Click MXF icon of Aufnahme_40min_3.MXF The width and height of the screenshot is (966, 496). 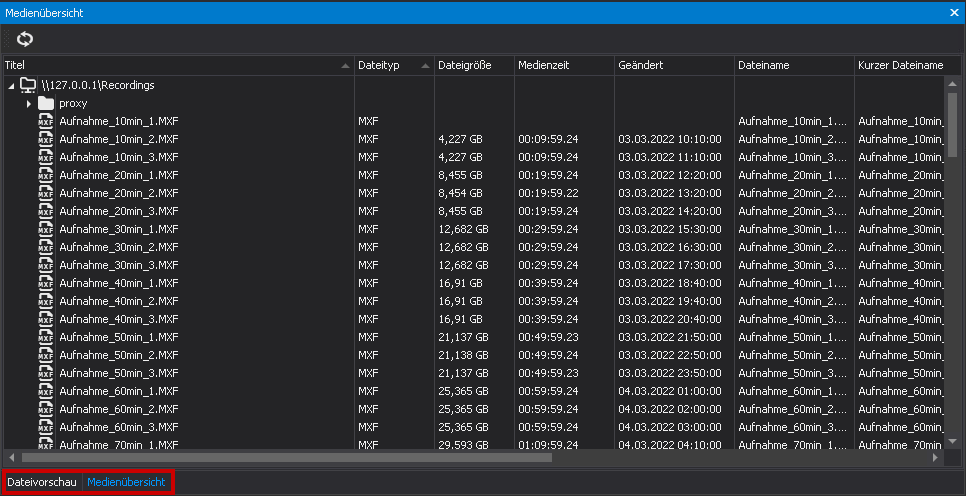coord(46,320)
